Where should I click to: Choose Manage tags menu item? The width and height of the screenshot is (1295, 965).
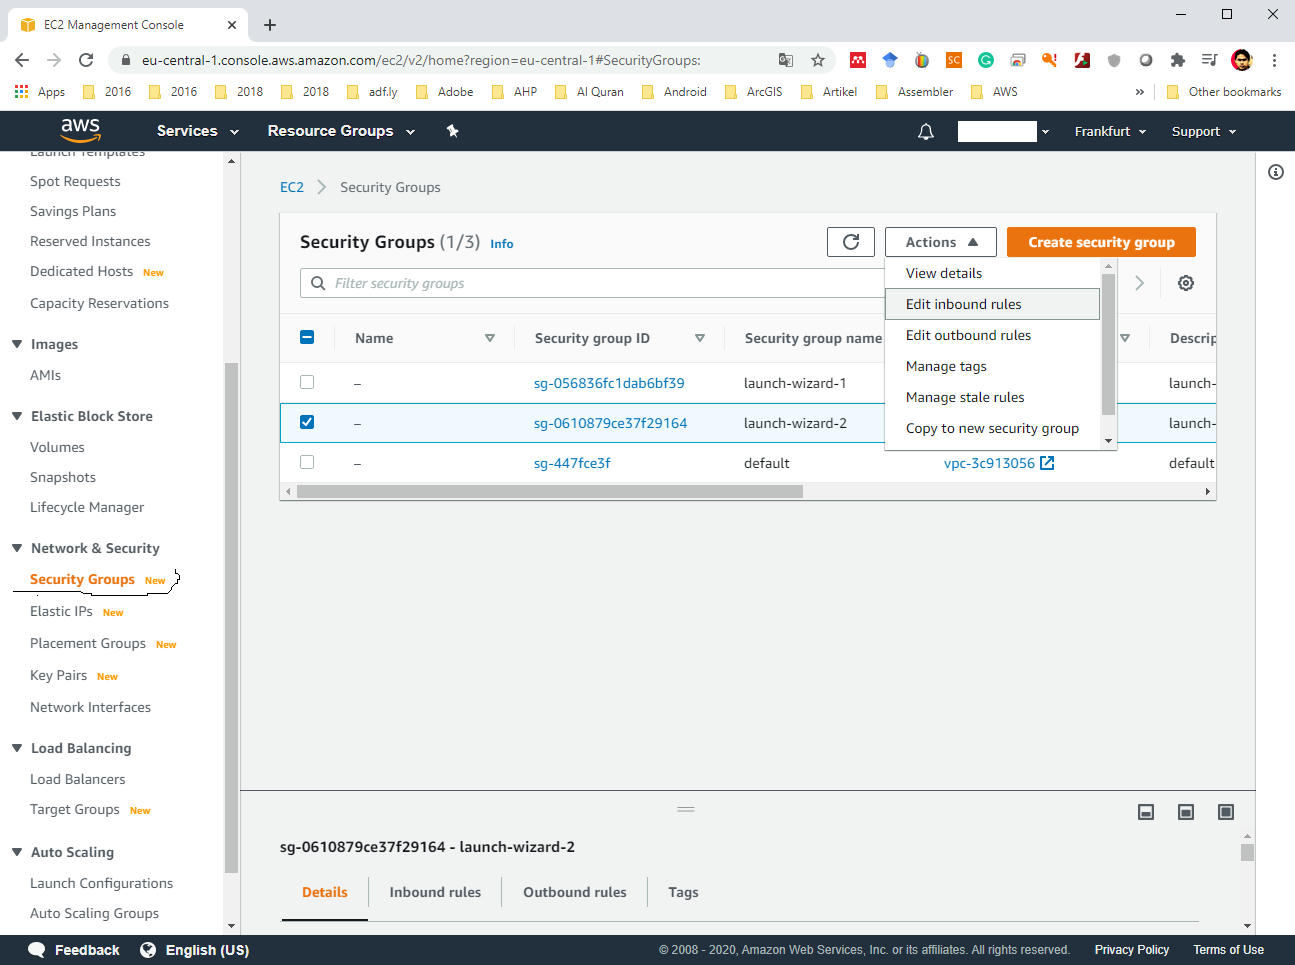click(x=992, y=366)
